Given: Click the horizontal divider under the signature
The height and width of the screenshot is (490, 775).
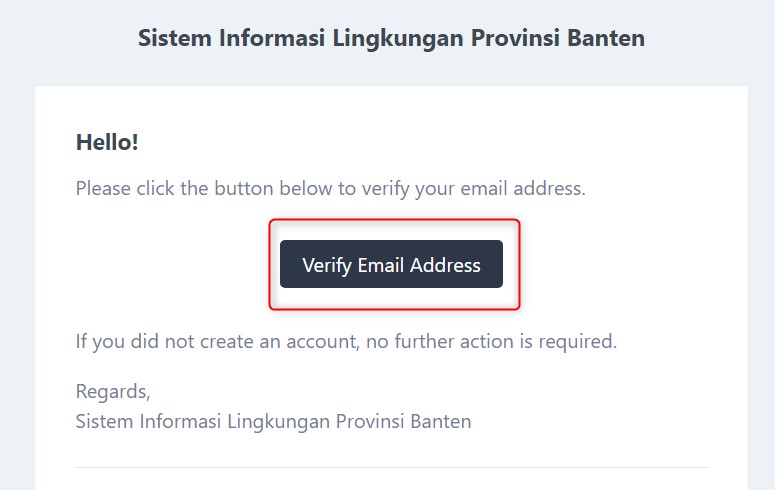Looking at the screenshot, I should tap(391, 467).
